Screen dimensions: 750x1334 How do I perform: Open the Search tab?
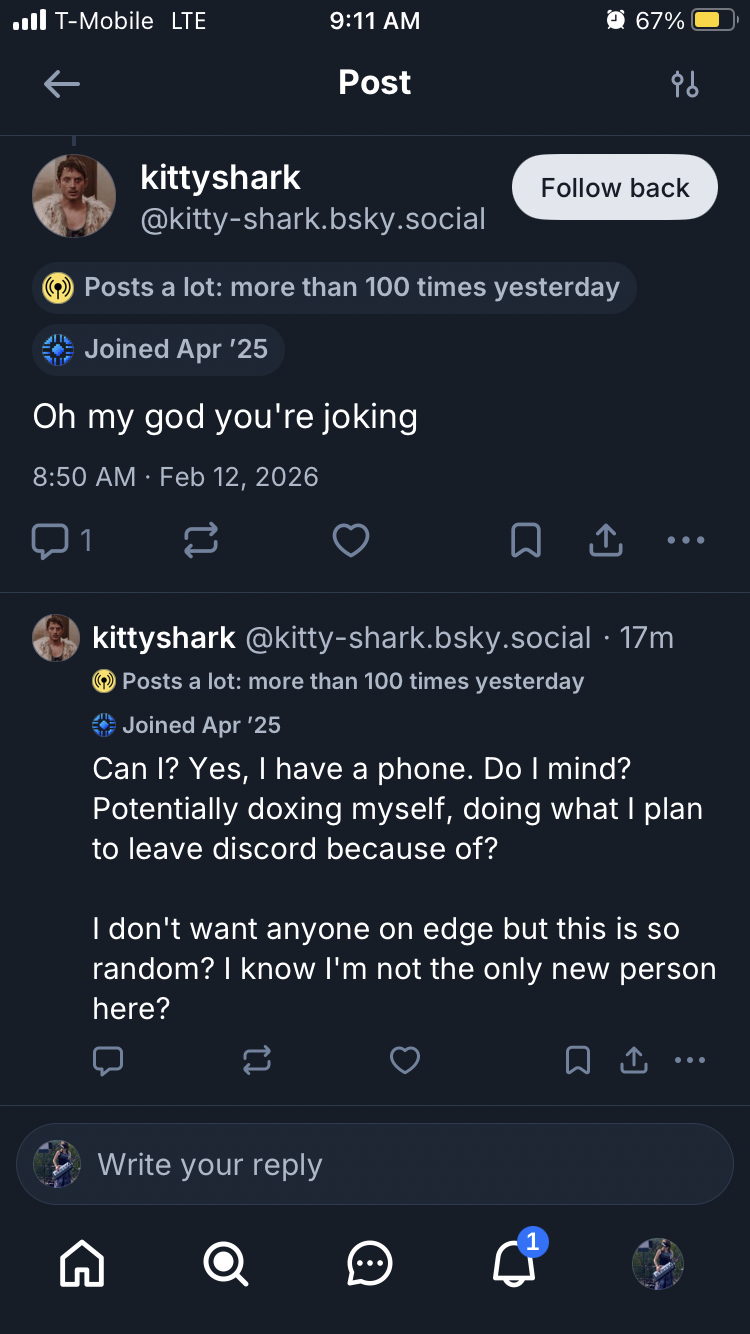(226, 1264)
